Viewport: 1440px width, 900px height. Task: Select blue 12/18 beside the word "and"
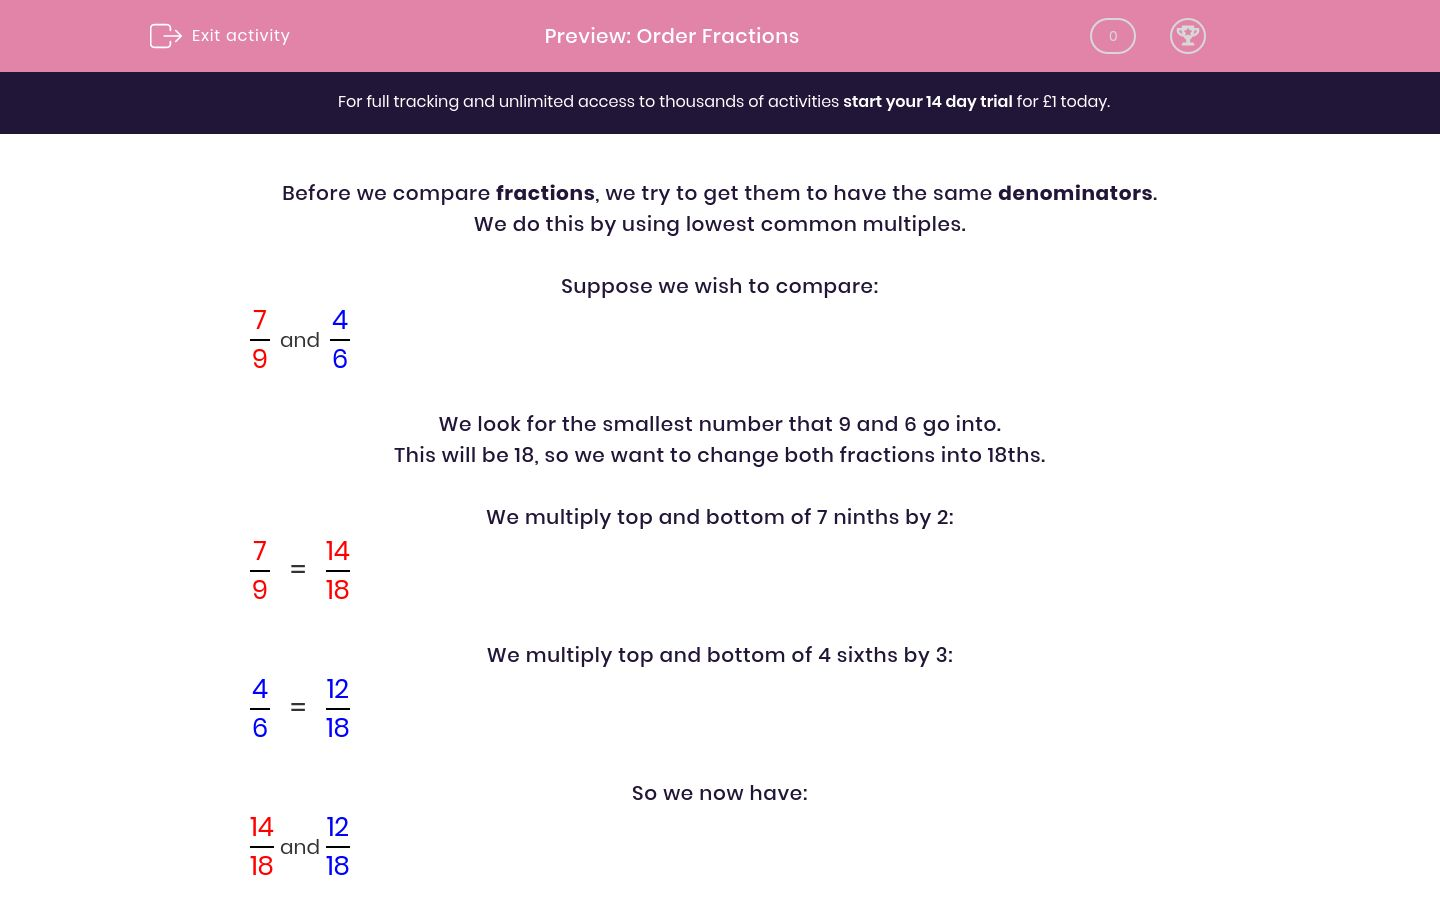click(x=337, y=847)
